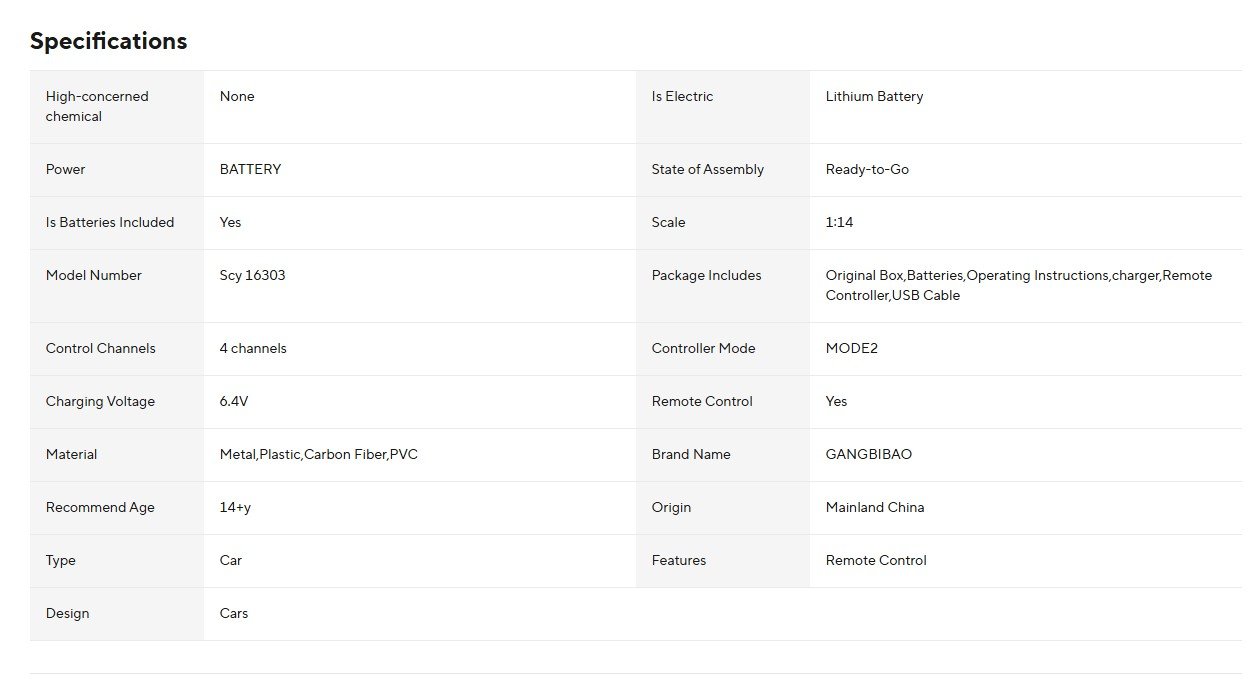Click the Specifications heading
The height and width of the screenshot is (679, 1260).
click(x=108, y=41)
